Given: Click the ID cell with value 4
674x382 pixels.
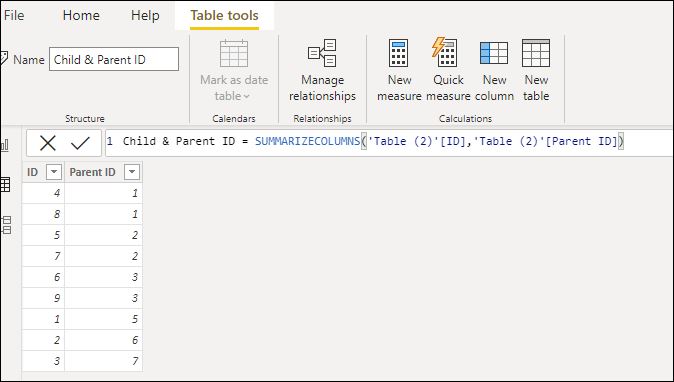Looking at the screenshot, I should (43, 193).
